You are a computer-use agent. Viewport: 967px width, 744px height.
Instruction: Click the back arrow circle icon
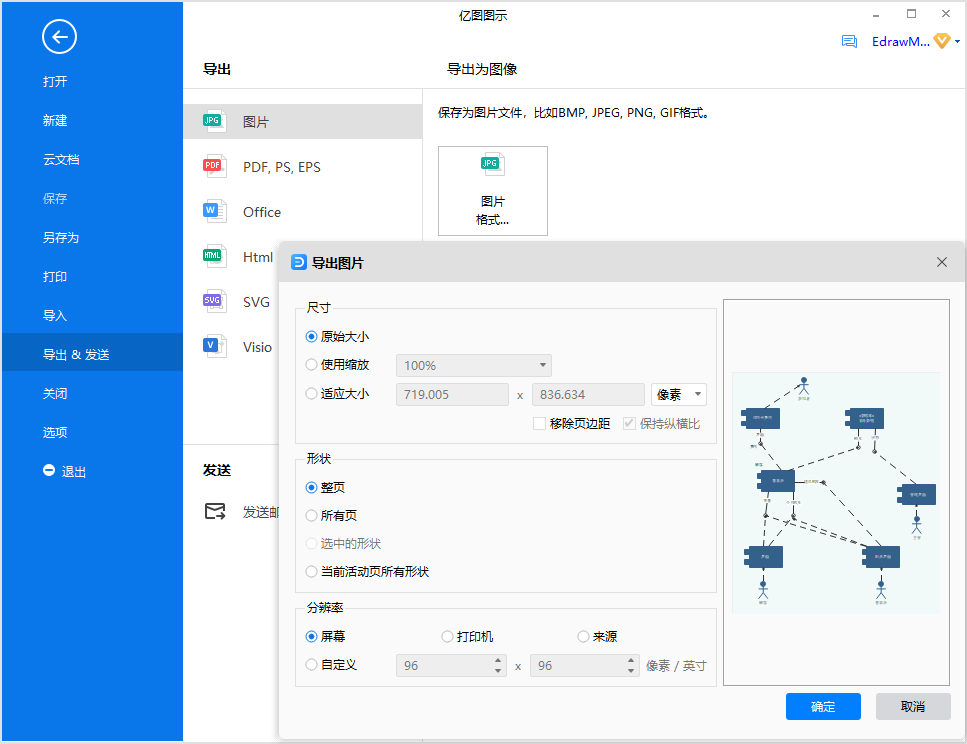tap(59, 37)
